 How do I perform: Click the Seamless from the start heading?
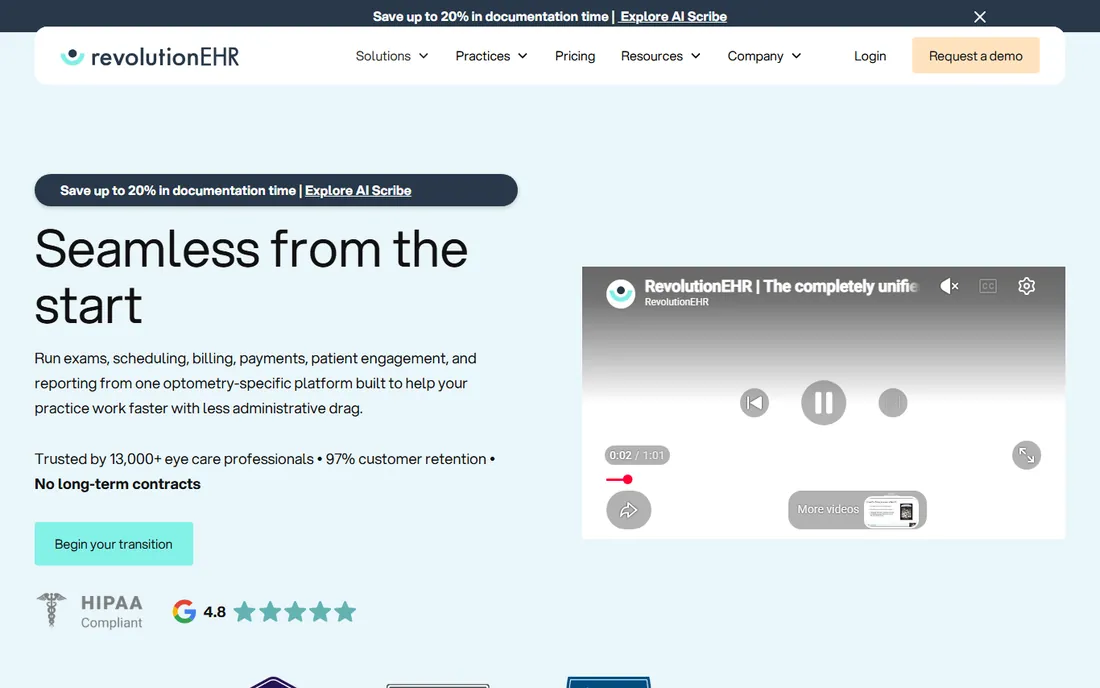click(251, 277)
